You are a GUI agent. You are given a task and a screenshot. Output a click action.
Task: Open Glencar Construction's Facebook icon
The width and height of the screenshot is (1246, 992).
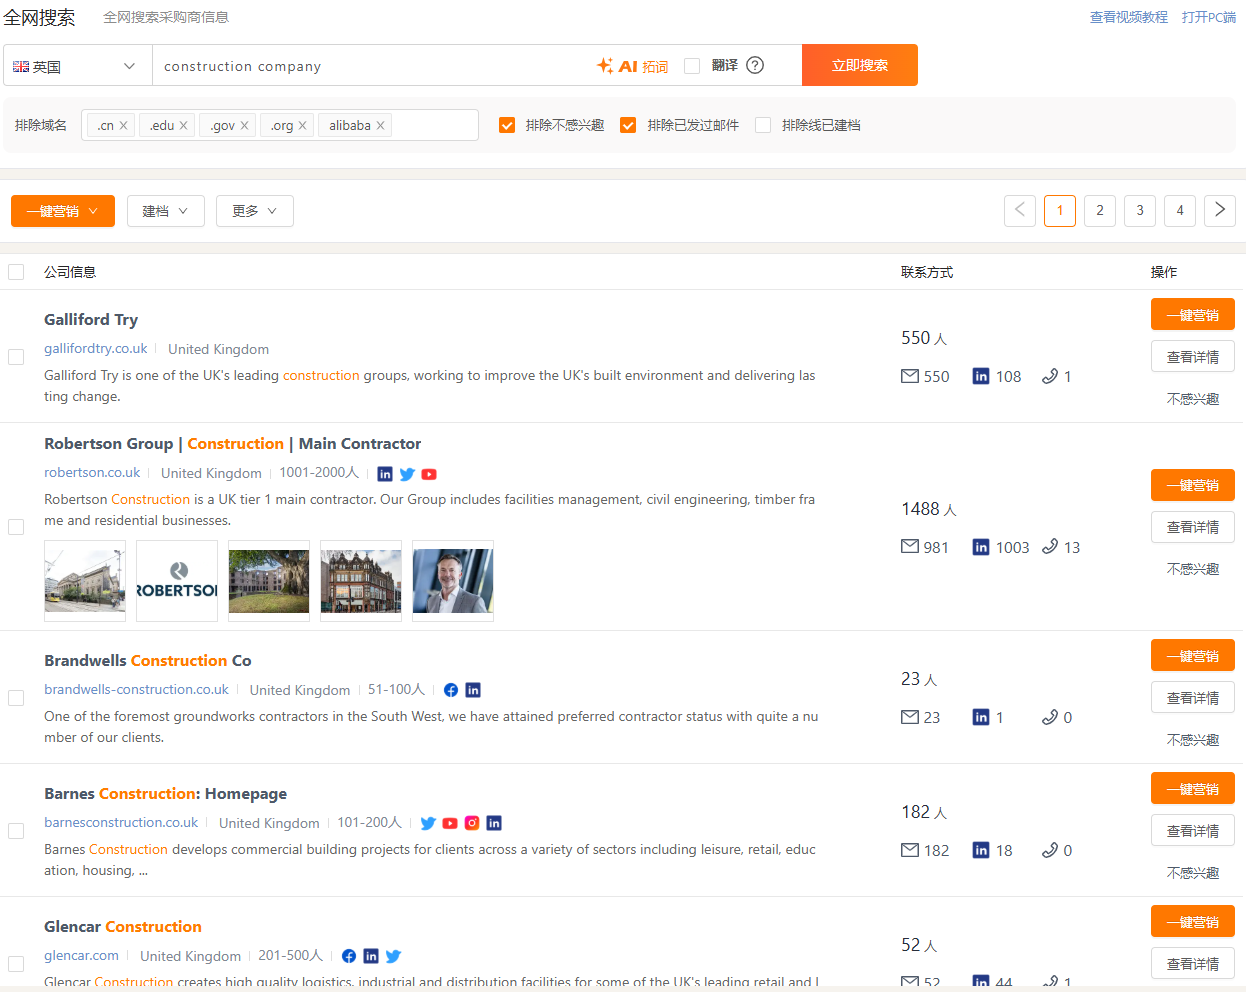[349, 956]
